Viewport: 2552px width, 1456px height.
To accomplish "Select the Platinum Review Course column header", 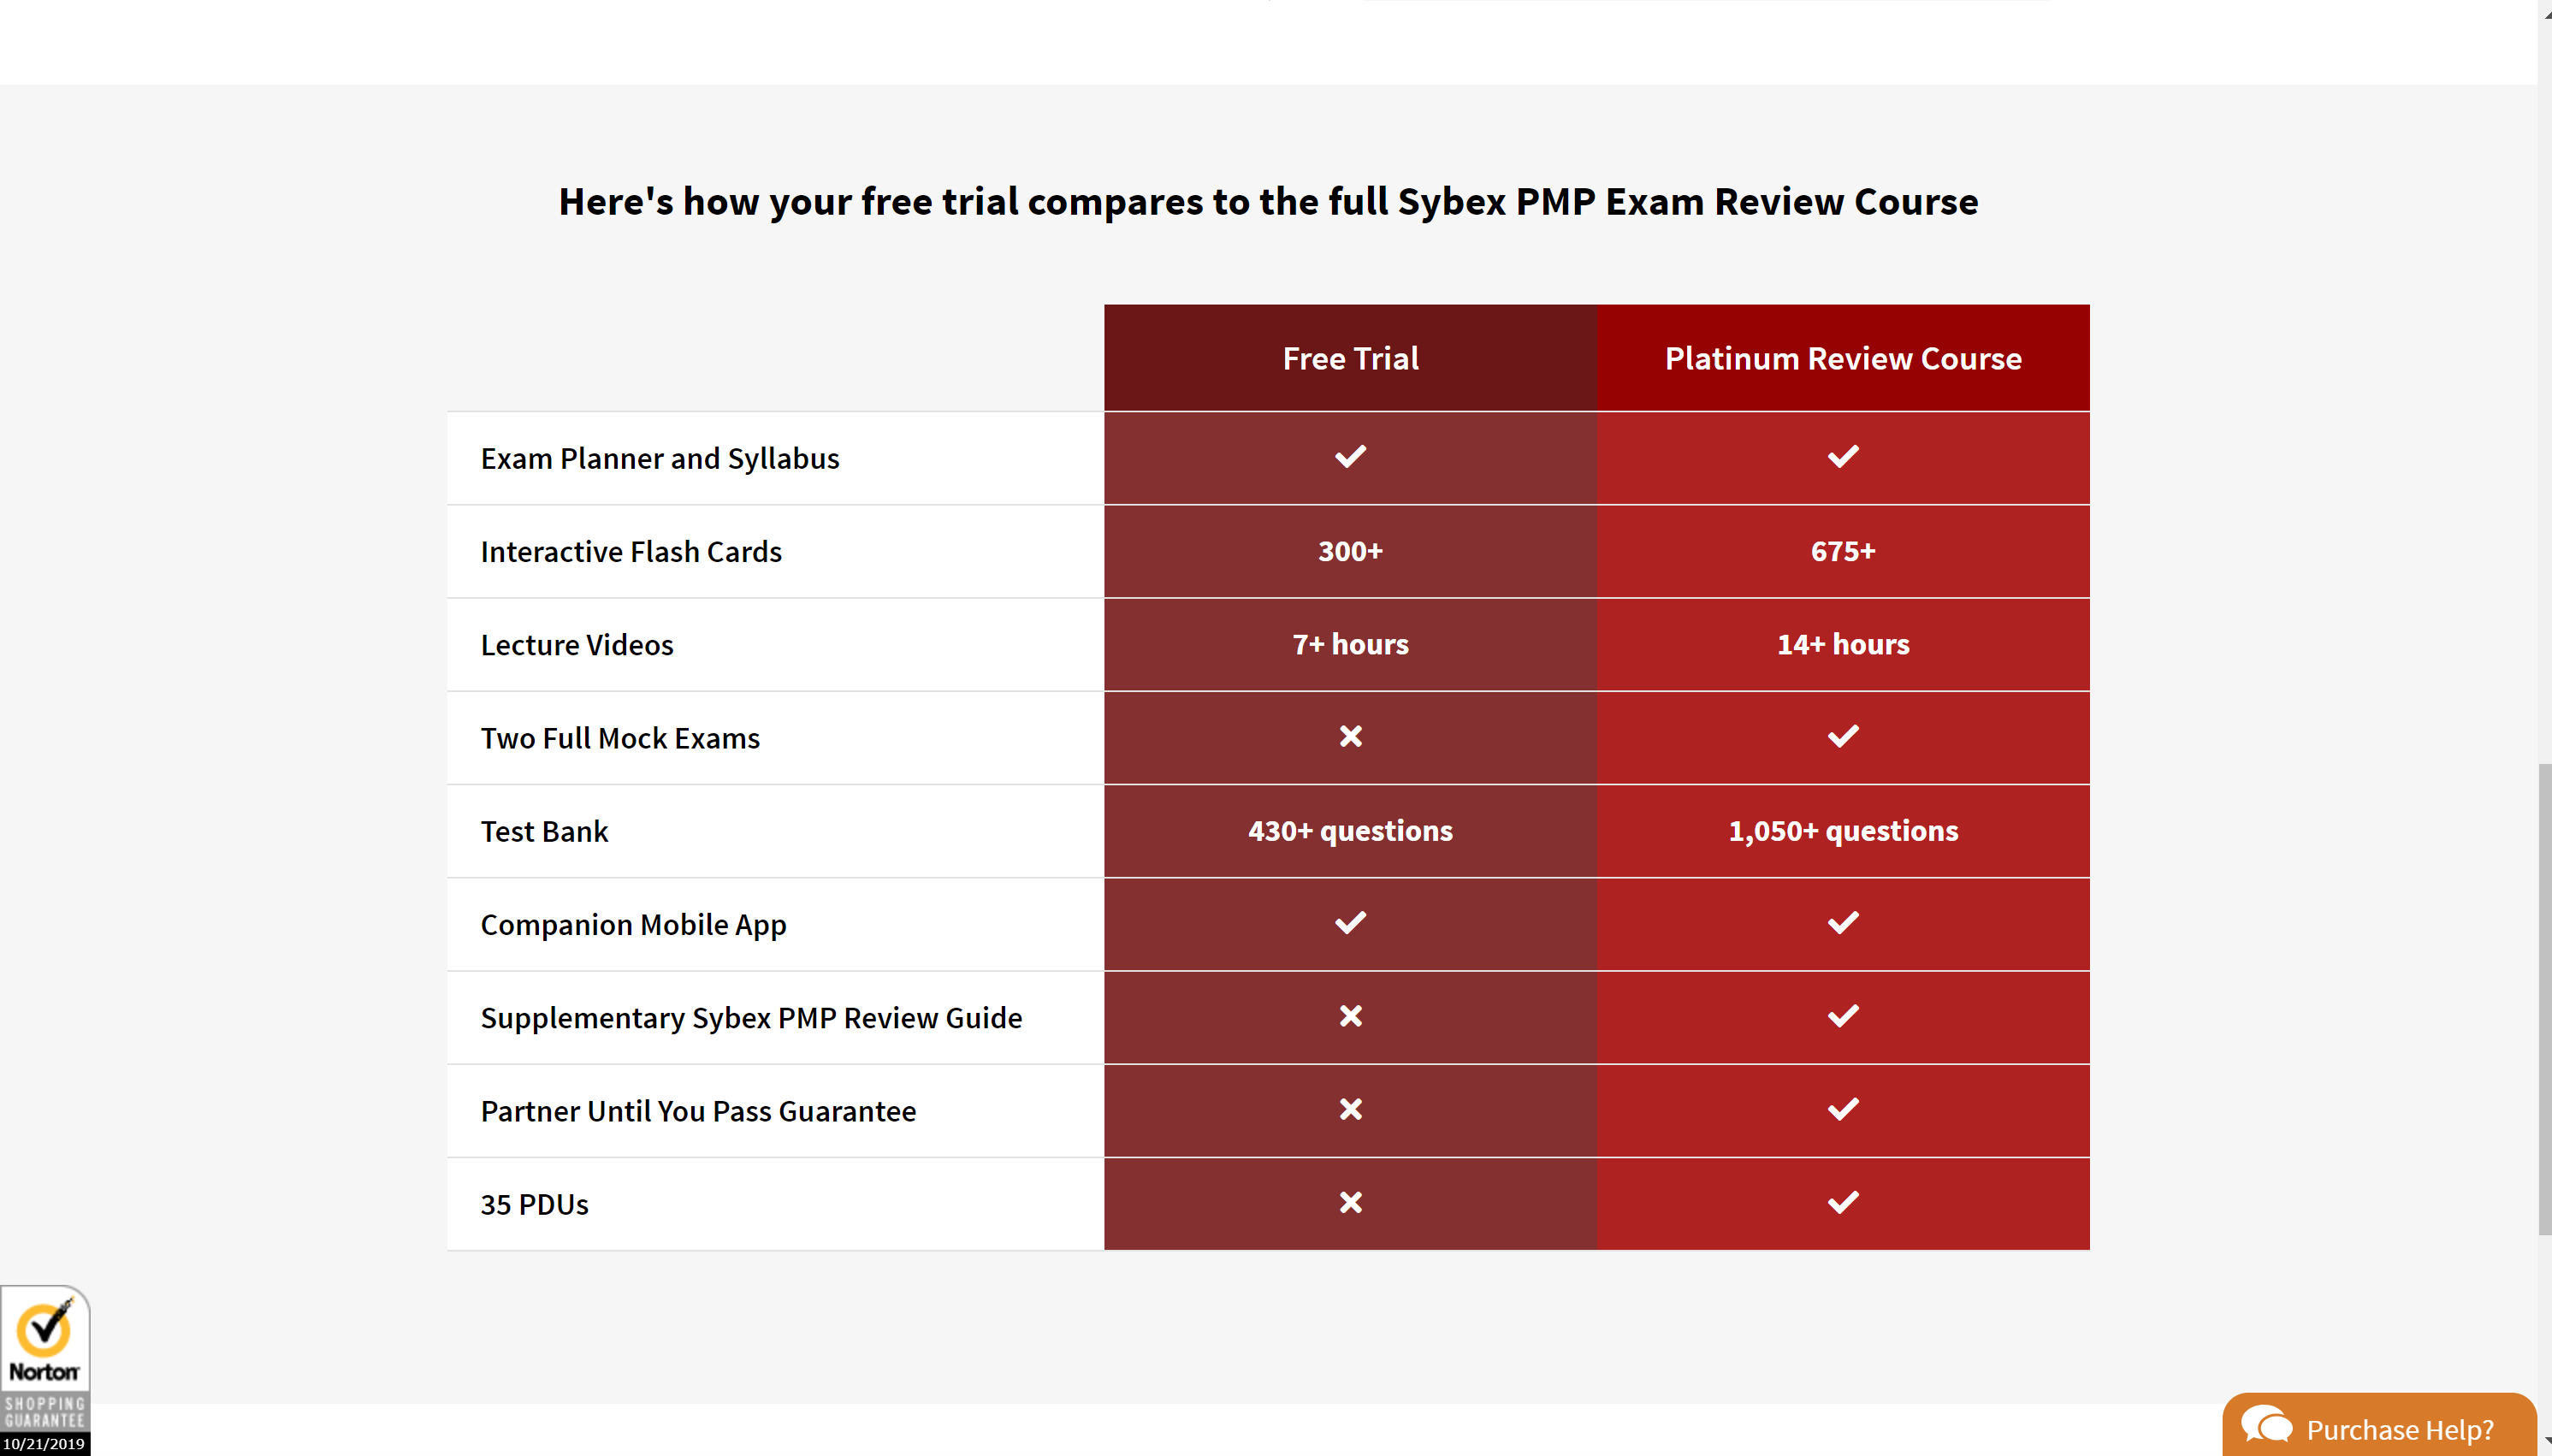I will click(x=1842, y=358).
